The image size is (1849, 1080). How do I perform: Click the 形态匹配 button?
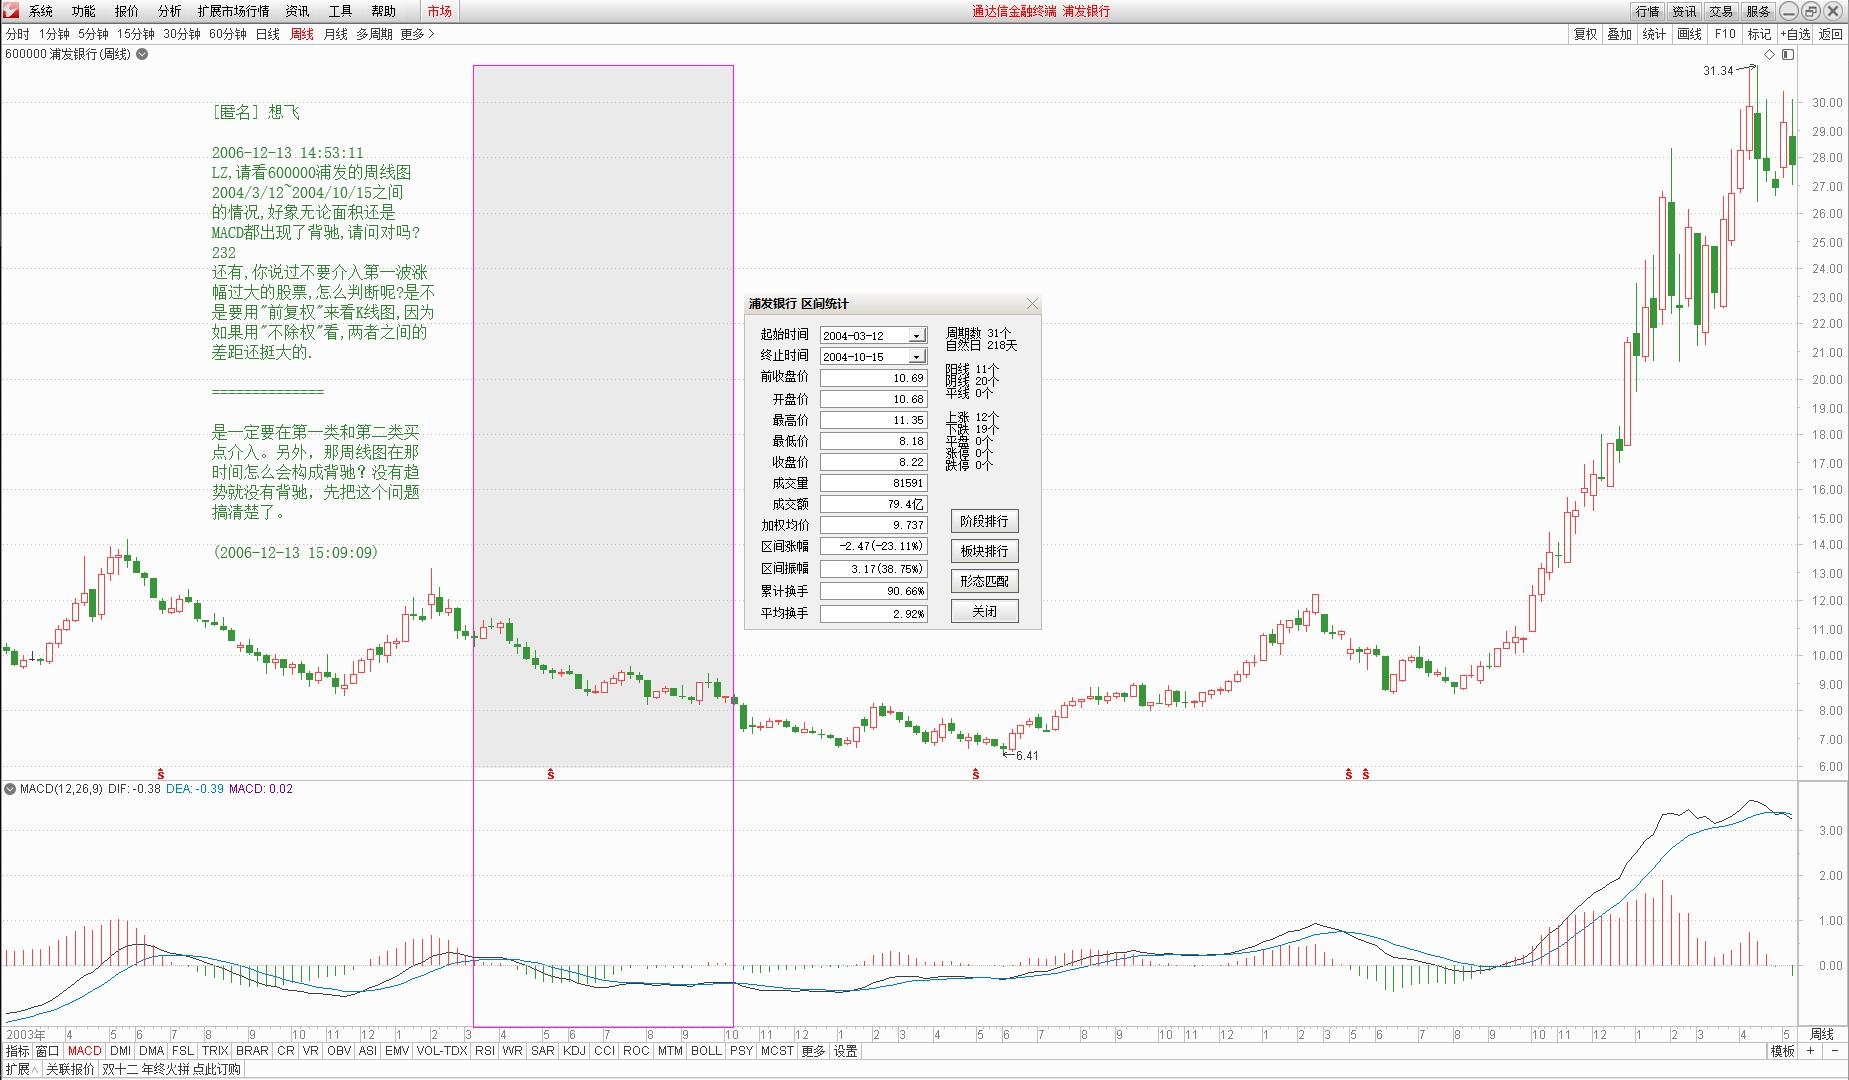(x=984, y=581)
